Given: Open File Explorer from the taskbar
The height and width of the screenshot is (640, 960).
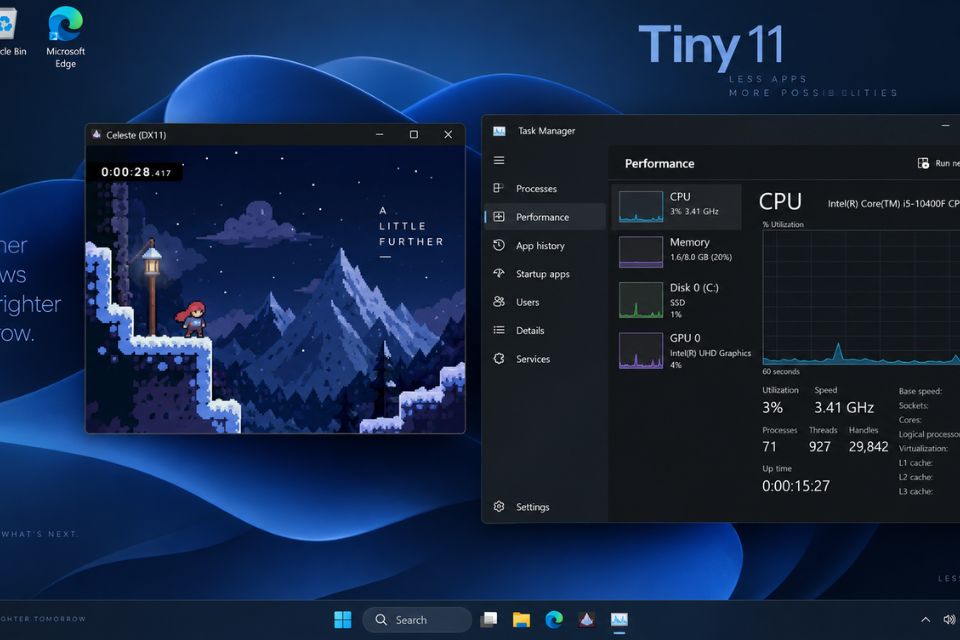Looking at the screenshot, I should coord(522,620).
